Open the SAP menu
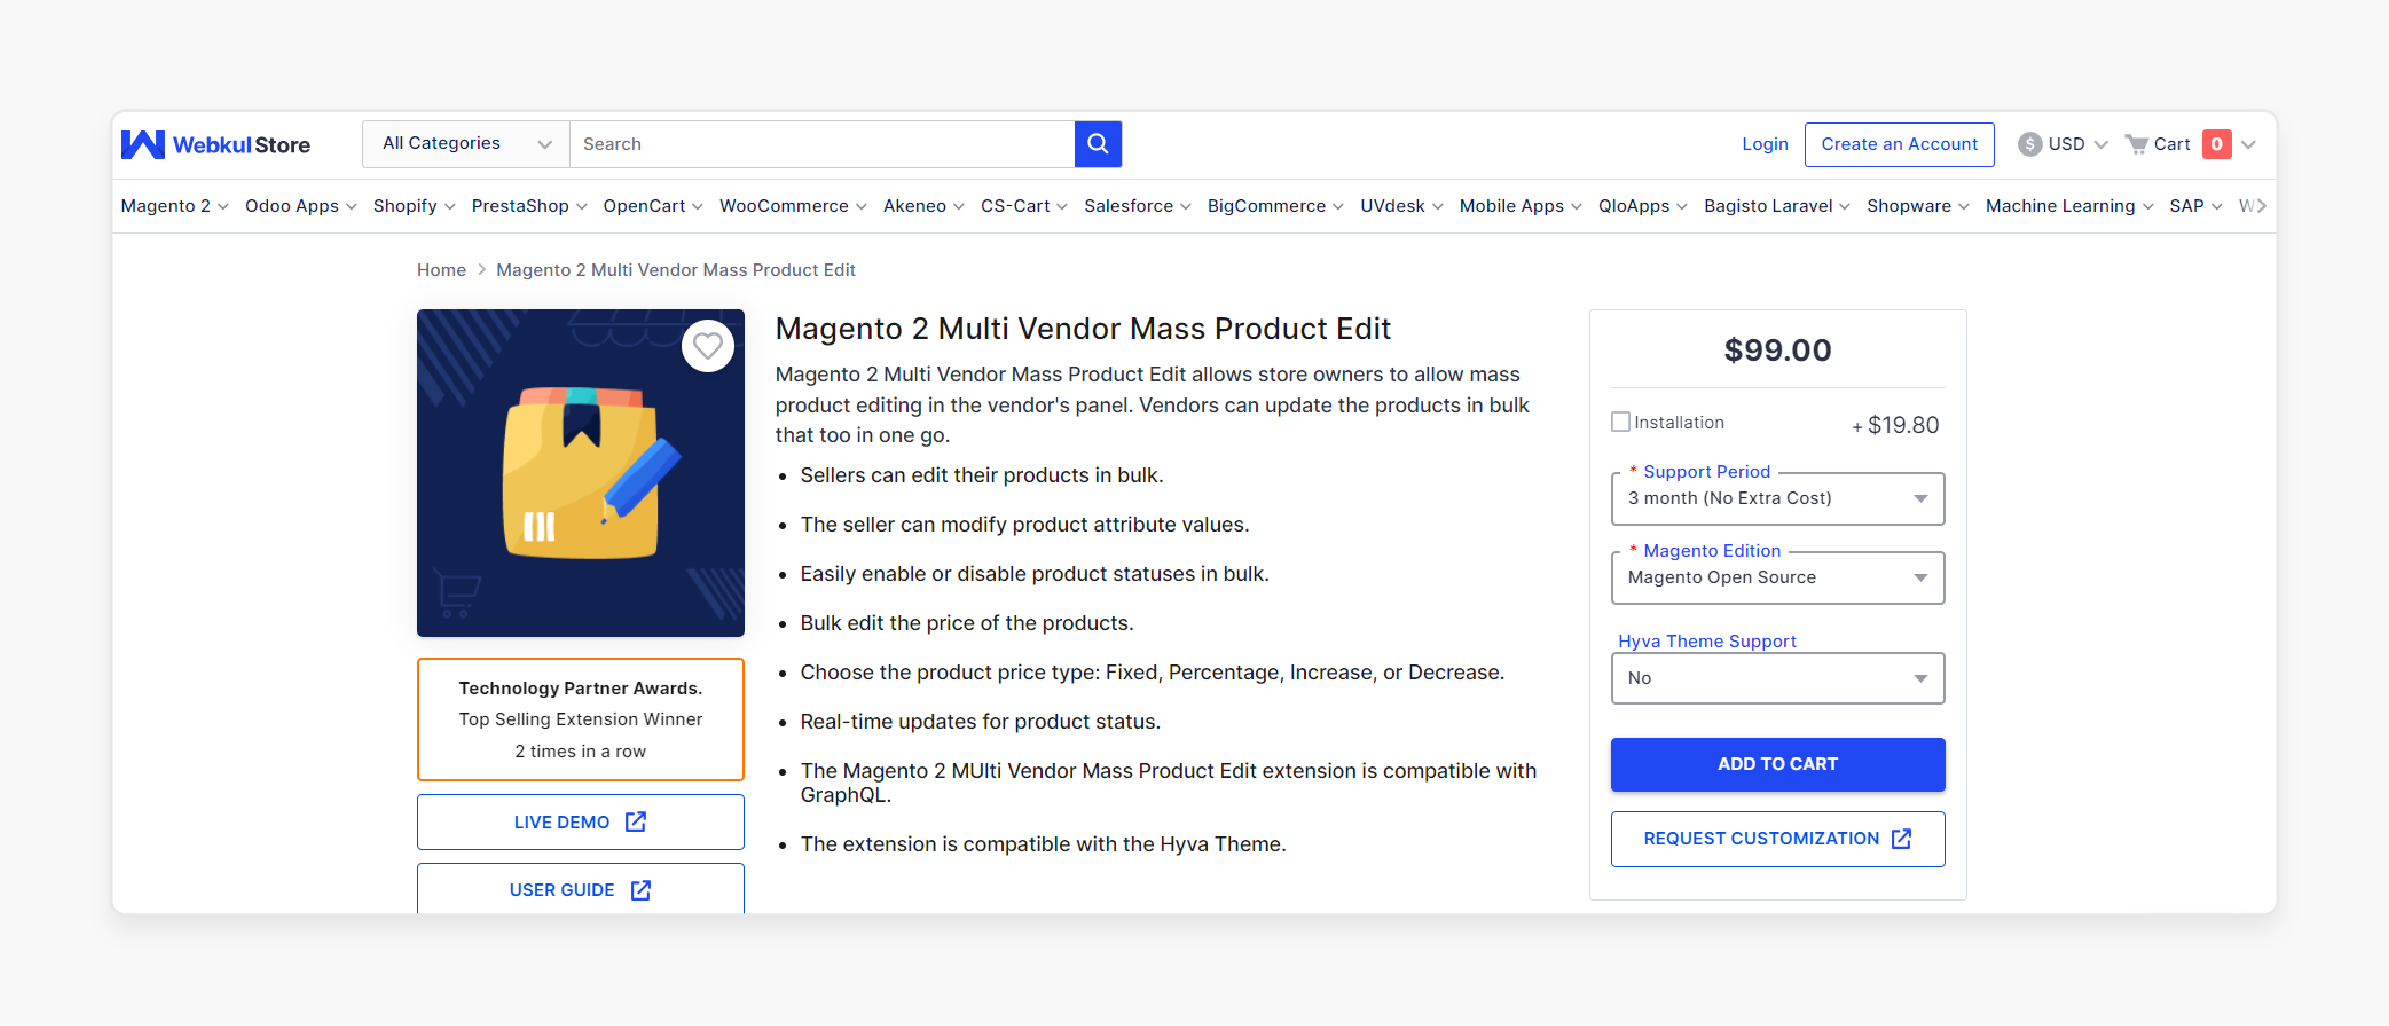The height and width of the screenshot is (1026, 2389). click(2196, 206)
